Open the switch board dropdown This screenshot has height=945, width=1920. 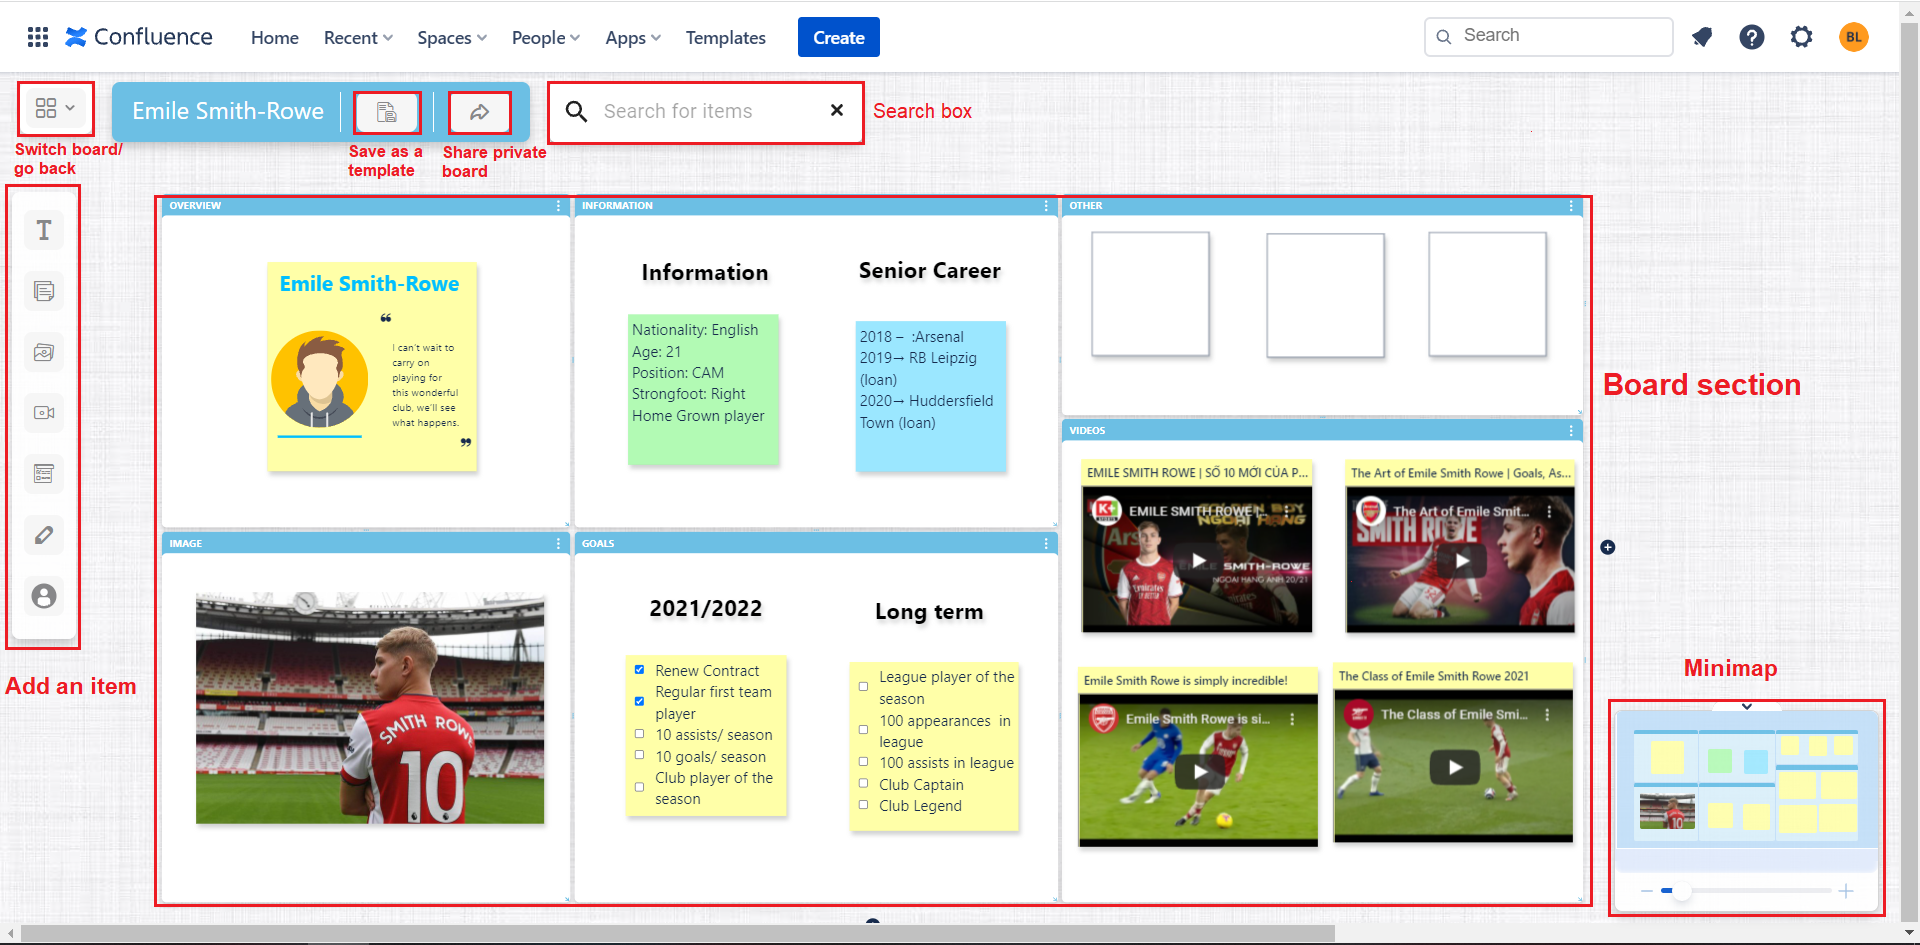(x=55, y=108)
